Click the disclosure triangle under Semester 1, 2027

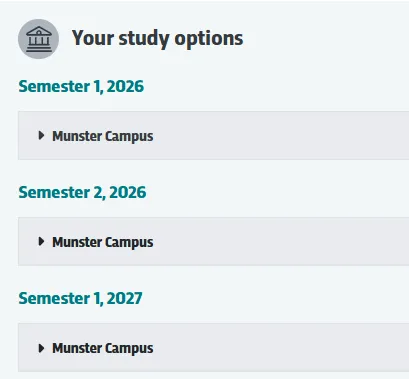tap(41, 348)
